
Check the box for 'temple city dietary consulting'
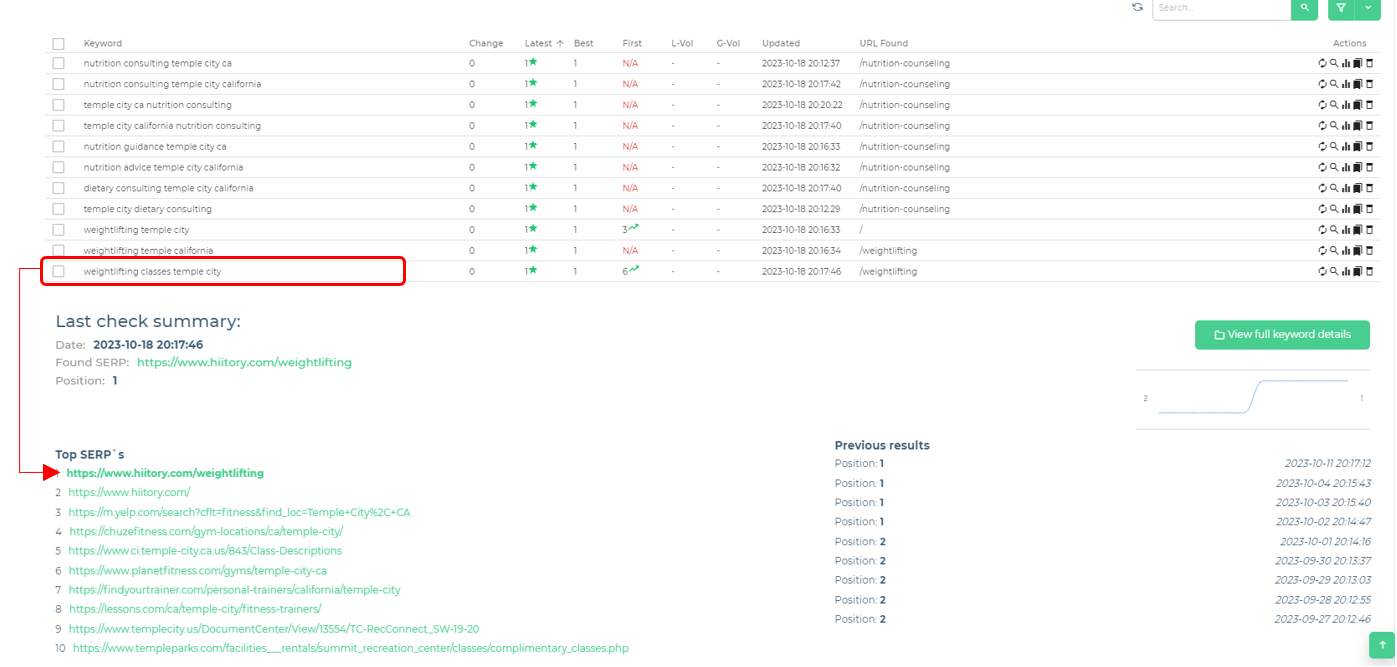(x=59, y=209)
